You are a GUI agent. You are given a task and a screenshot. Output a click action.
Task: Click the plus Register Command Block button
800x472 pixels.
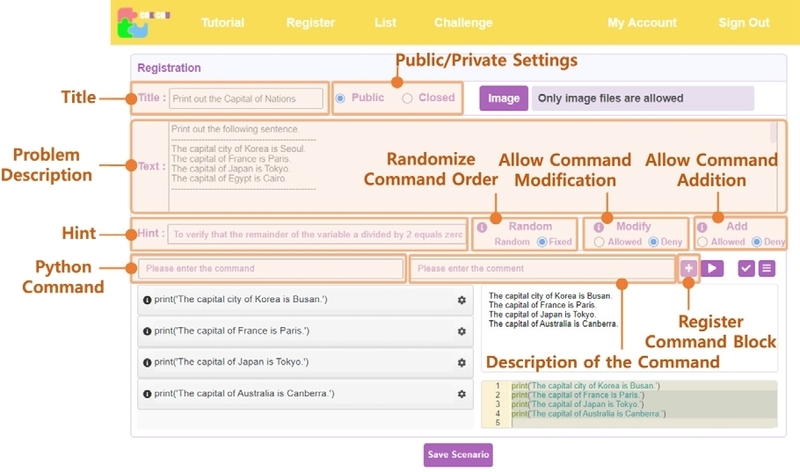[x=688, y=268]
